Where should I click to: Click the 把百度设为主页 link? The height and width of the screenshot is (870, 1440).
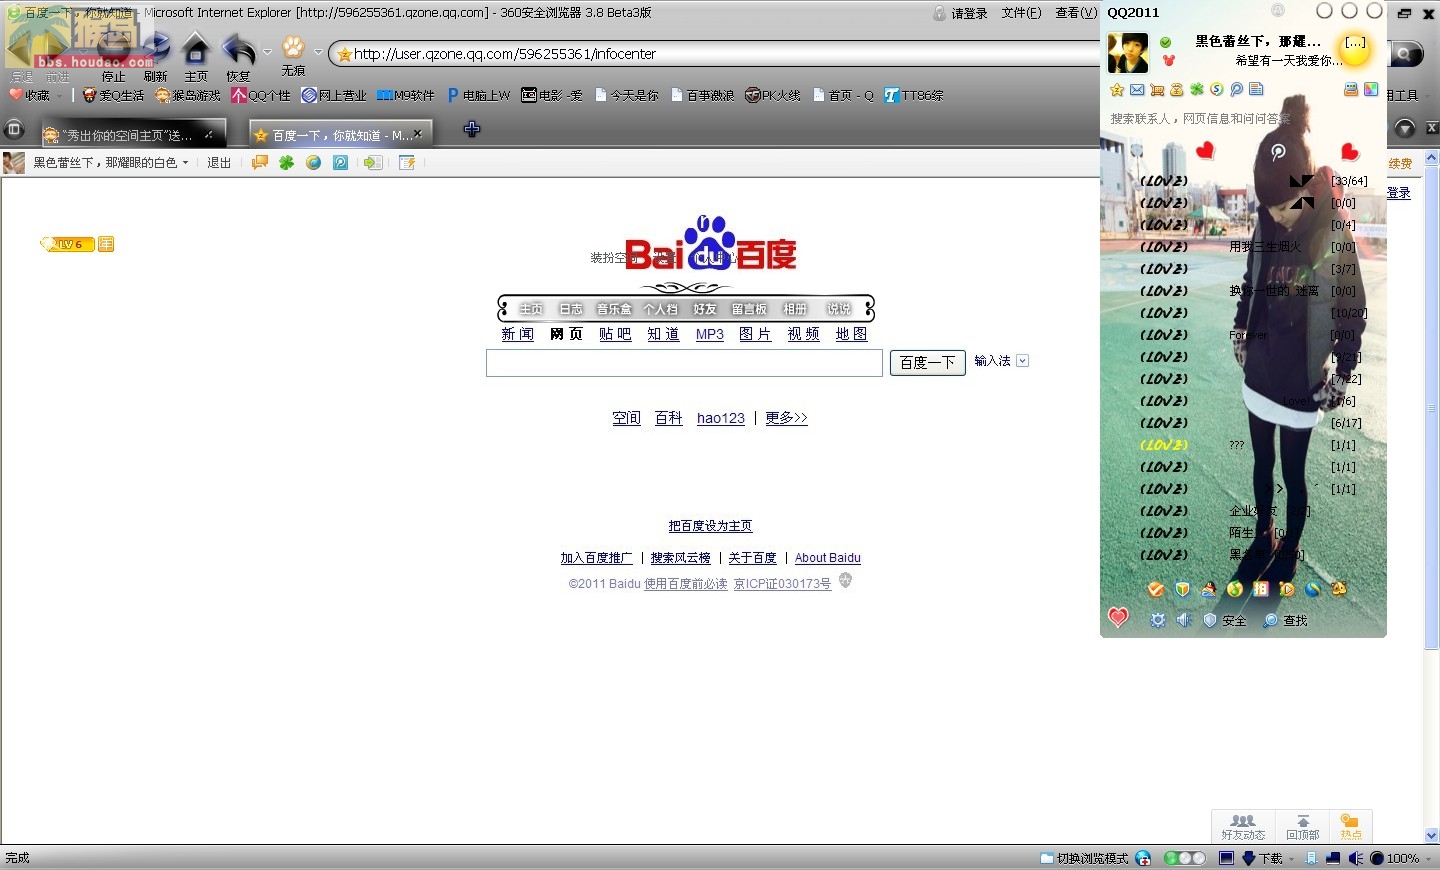[710, 526]
